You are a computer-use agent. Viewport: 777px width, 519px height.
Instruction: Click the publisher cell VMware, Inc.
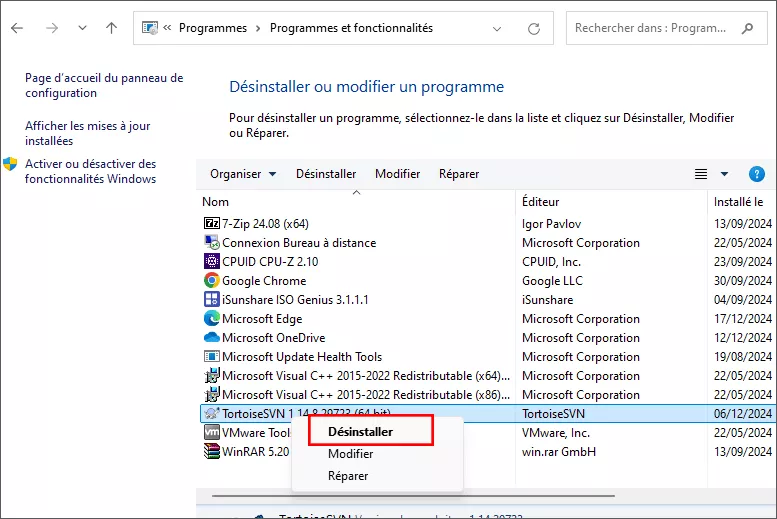555,433
